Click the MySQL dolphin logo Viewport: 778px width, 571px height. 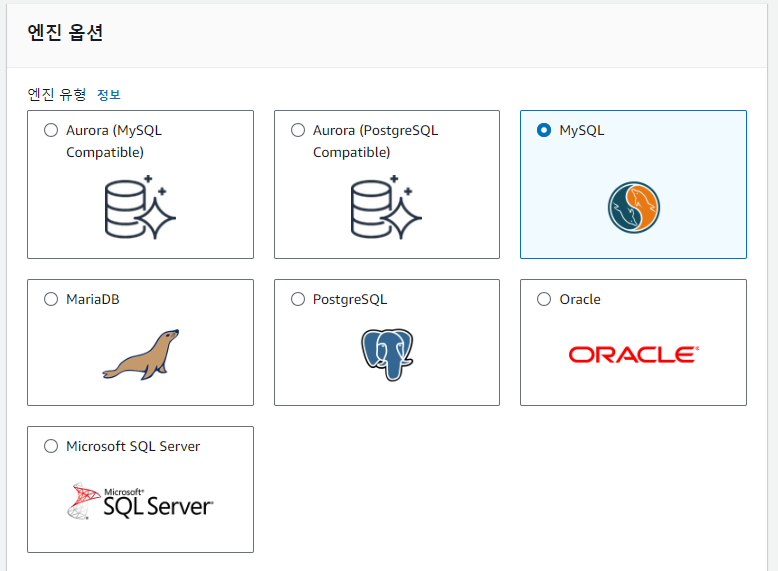tap(634, 207)
